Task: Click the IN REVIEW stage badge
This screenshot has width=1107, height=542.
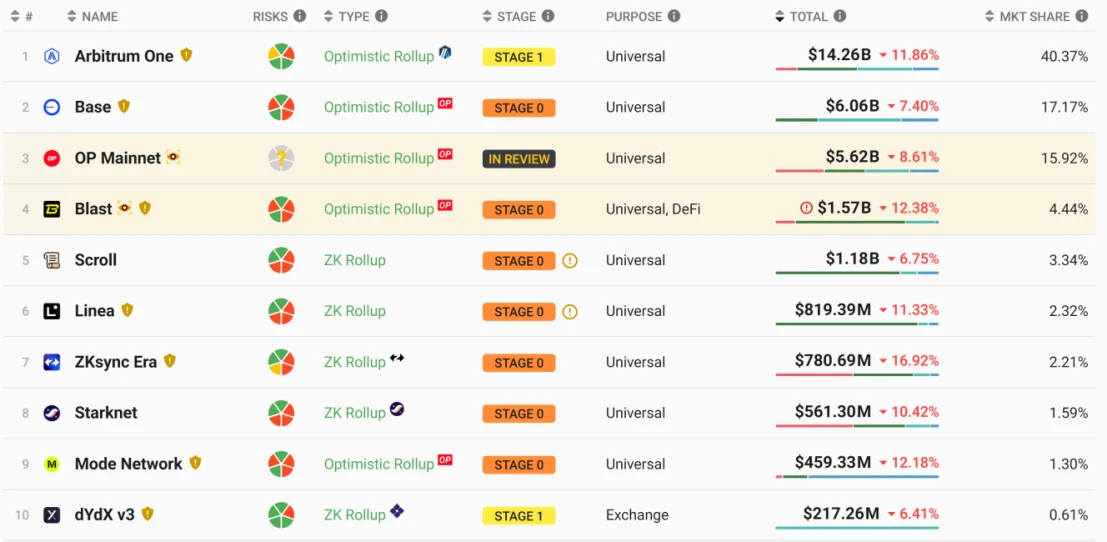Action: pyautogui.click(x=518, y=159)
